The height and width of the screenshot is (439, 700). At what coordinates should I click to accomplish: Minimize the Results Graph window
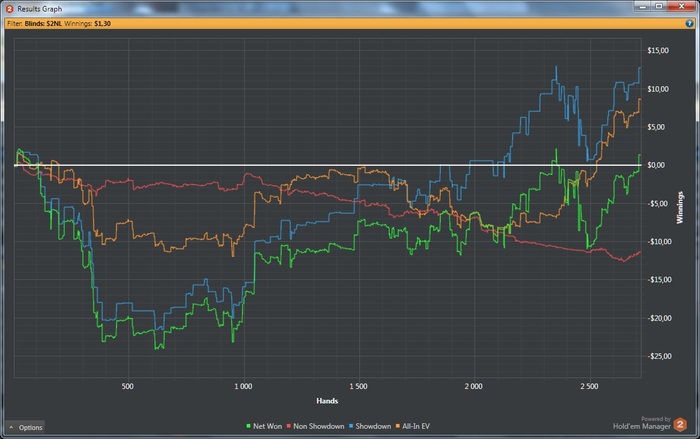click(642, 6)
